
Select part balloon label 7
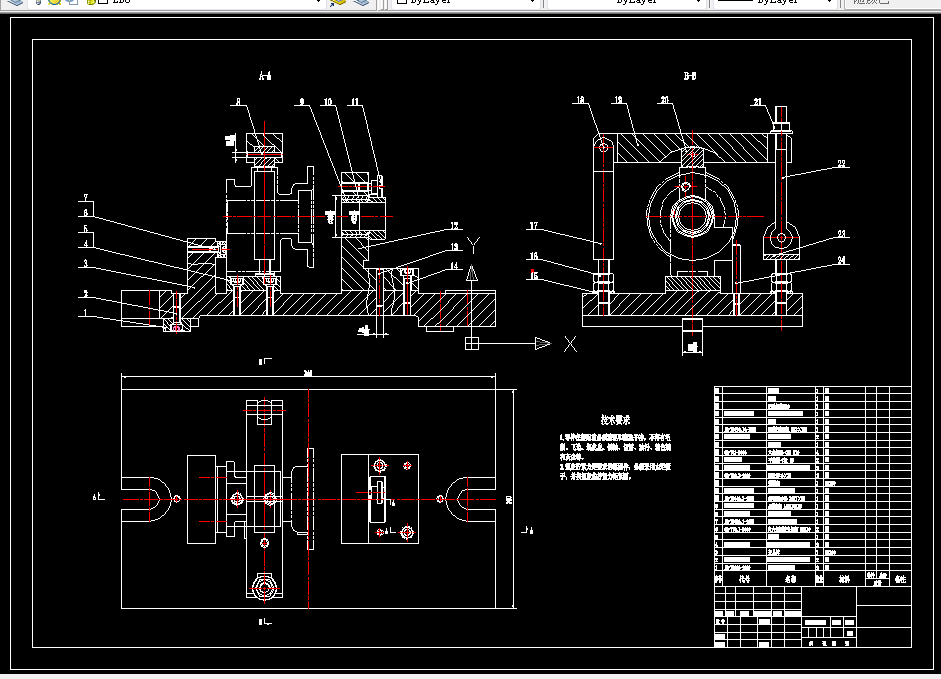(85, 198)
